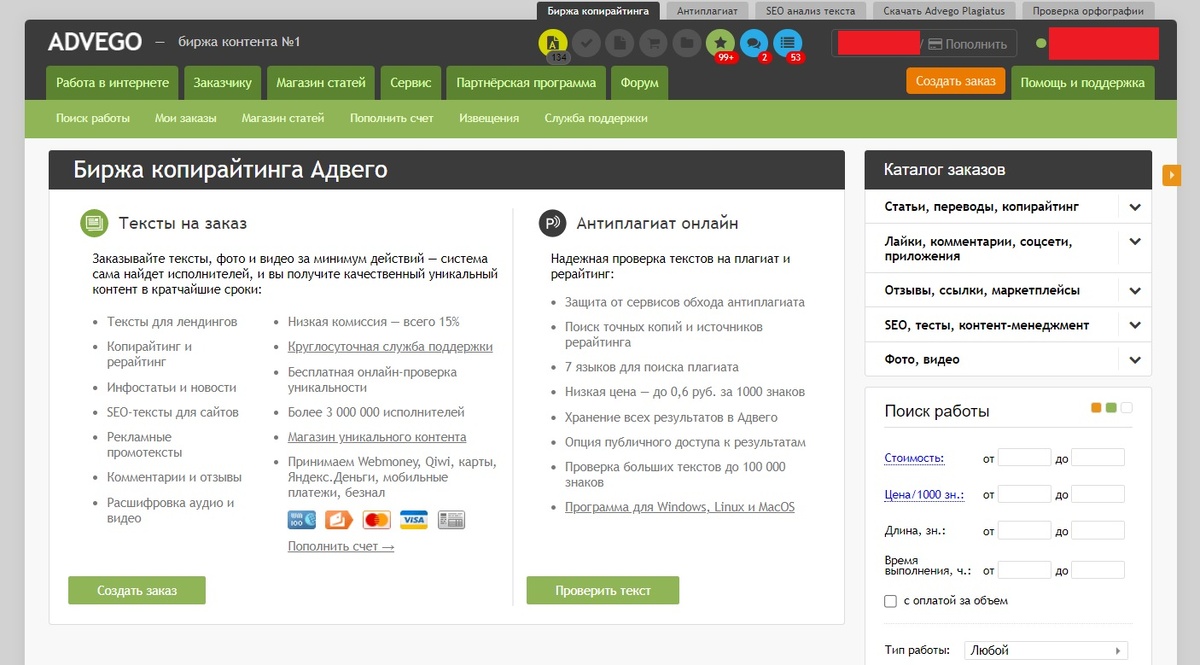Click the Проверить текст button
Viewport: 1200px width, 665px height.
[x=603, y=590]
